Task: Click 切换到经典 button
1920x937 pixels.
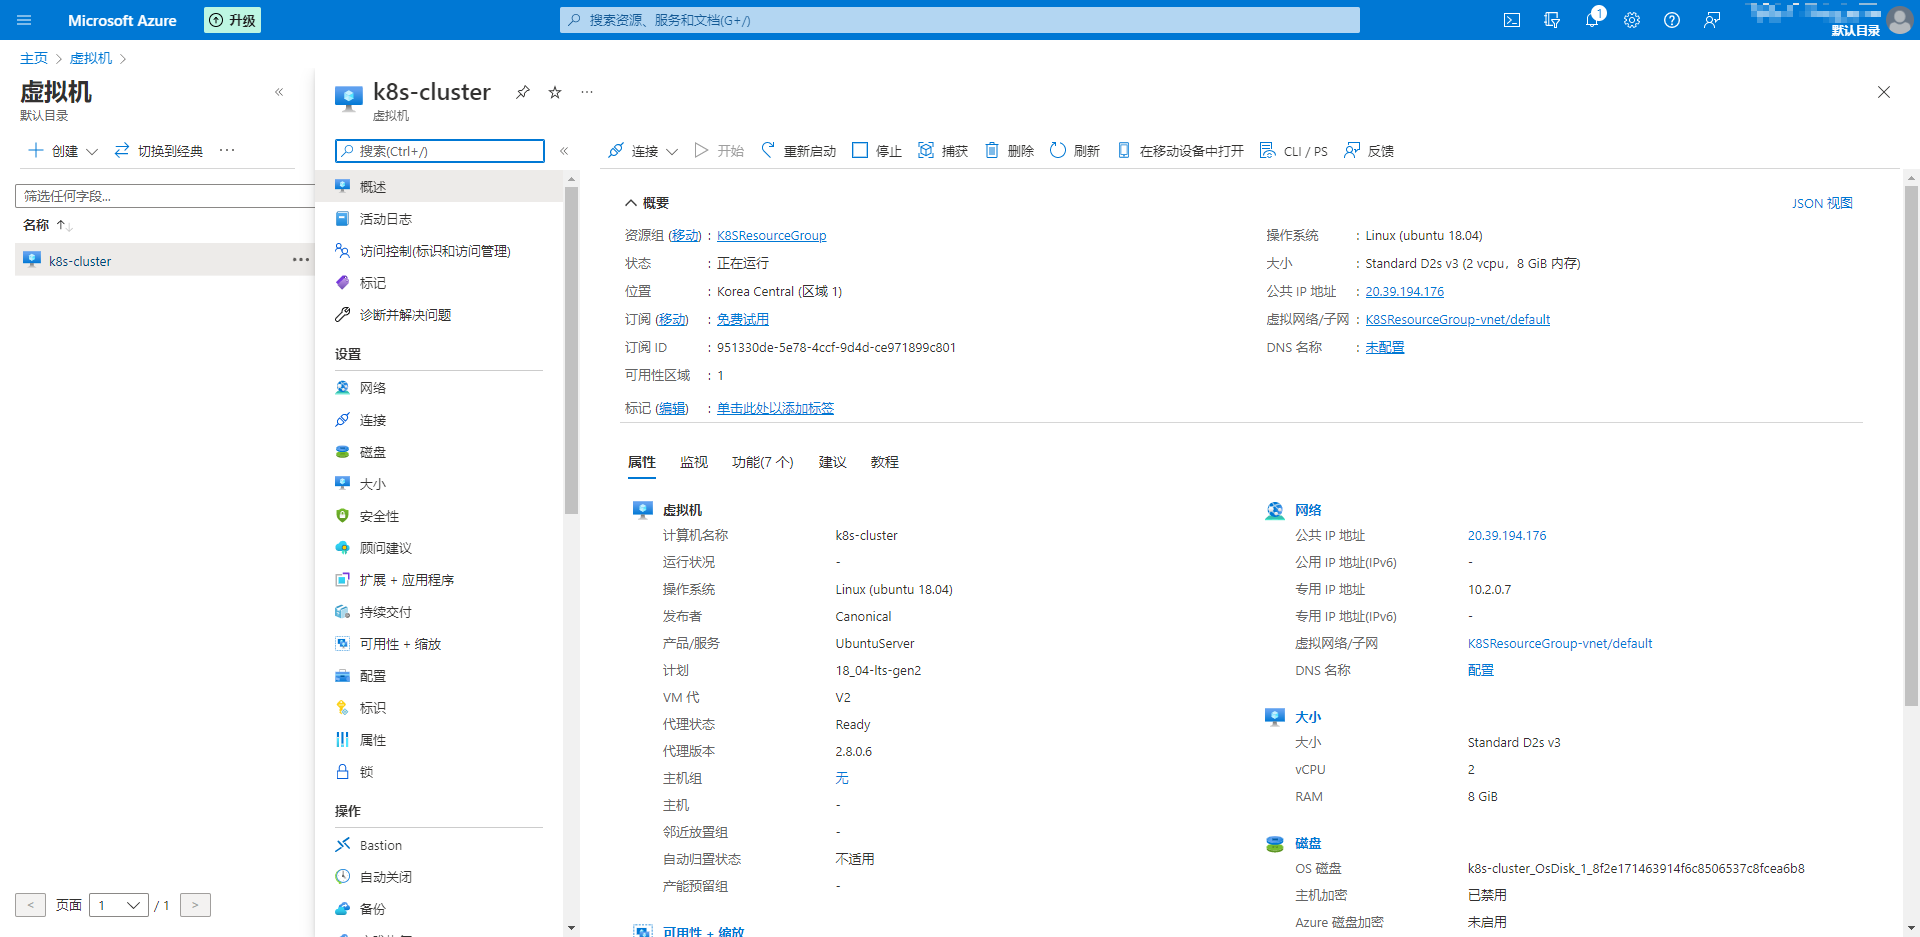Action: pos(159,151)
